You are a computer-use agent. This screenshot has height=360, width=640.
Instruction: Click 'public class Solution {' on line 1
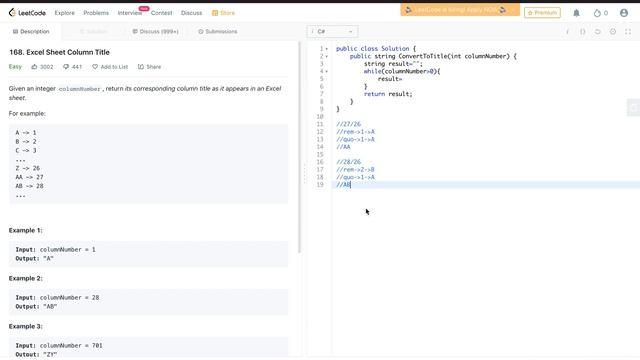(376, 49)
